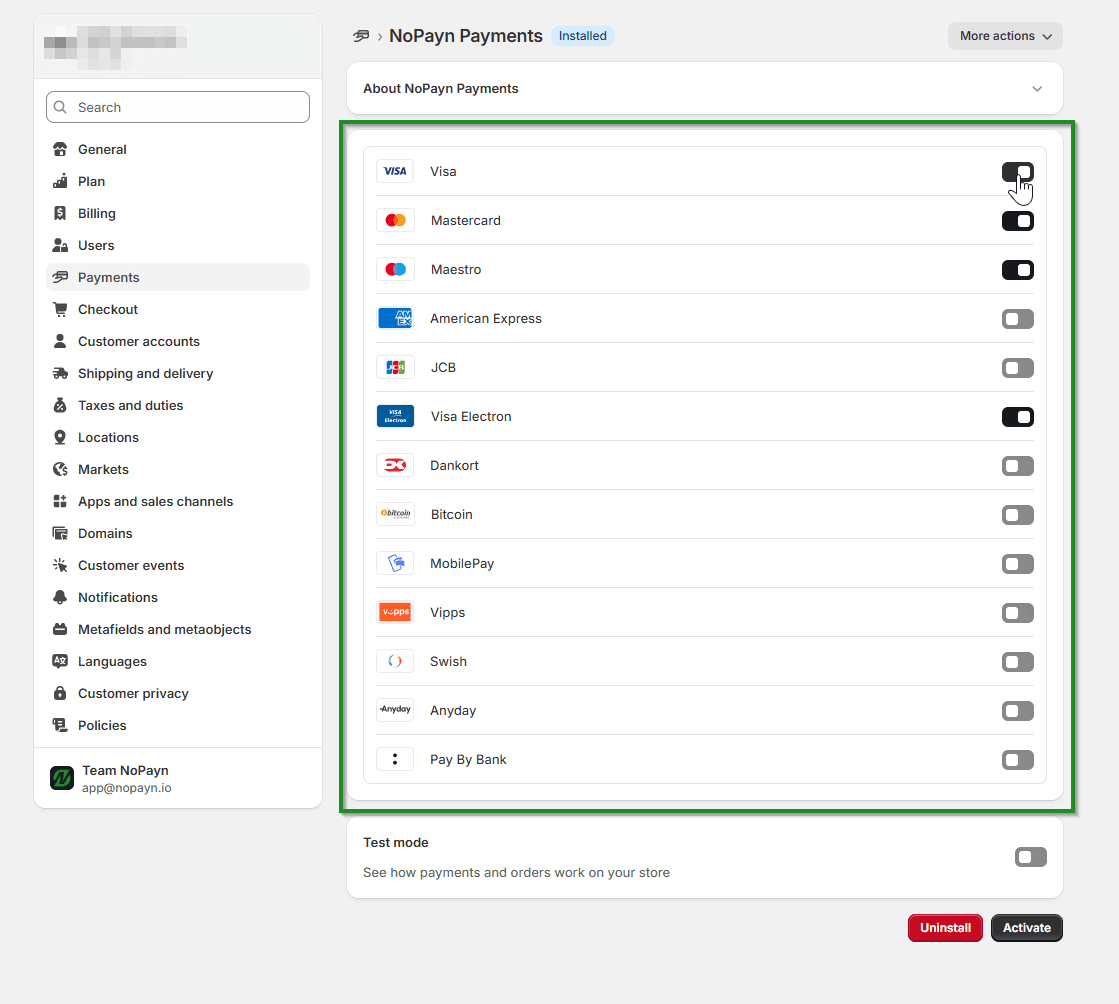Open the More actions dropdown
1119x1004 pixels.
point(1004,35)
